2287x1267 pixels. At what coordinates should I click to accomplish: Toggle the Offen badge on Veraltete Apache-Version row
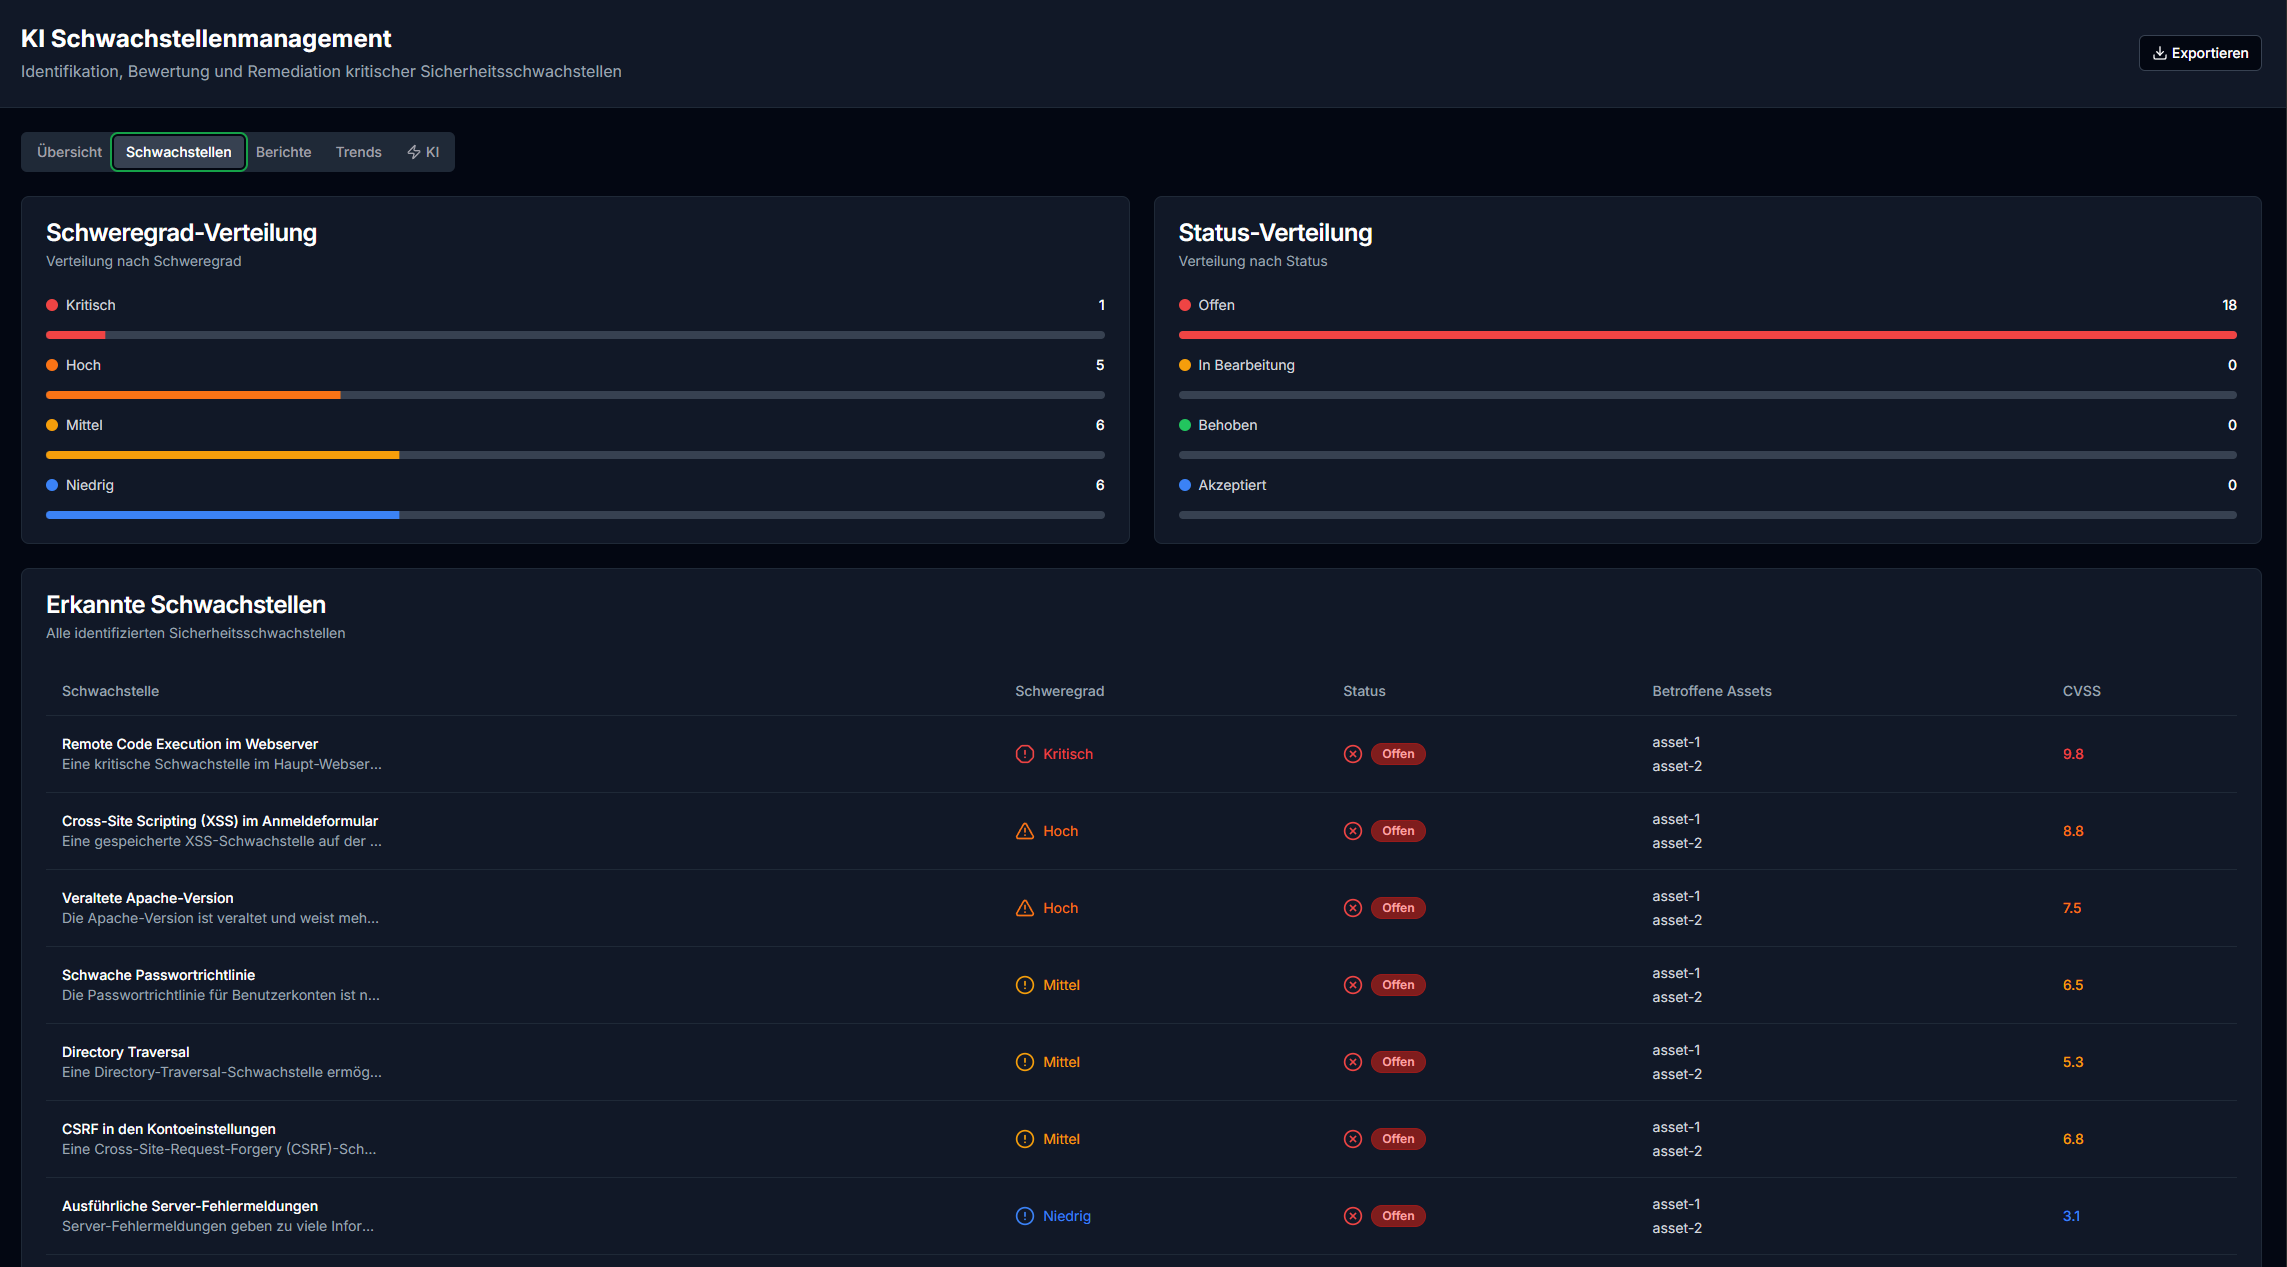[x=1398, y=907]
